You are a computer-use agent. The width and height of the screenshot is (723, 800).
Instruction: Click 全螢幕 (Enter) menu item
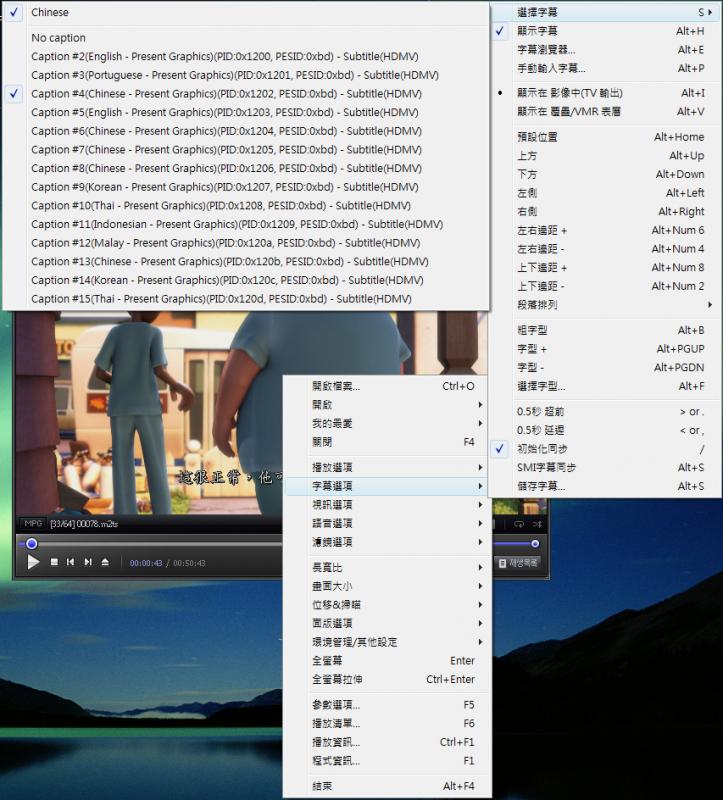click(x=387, y=661)
